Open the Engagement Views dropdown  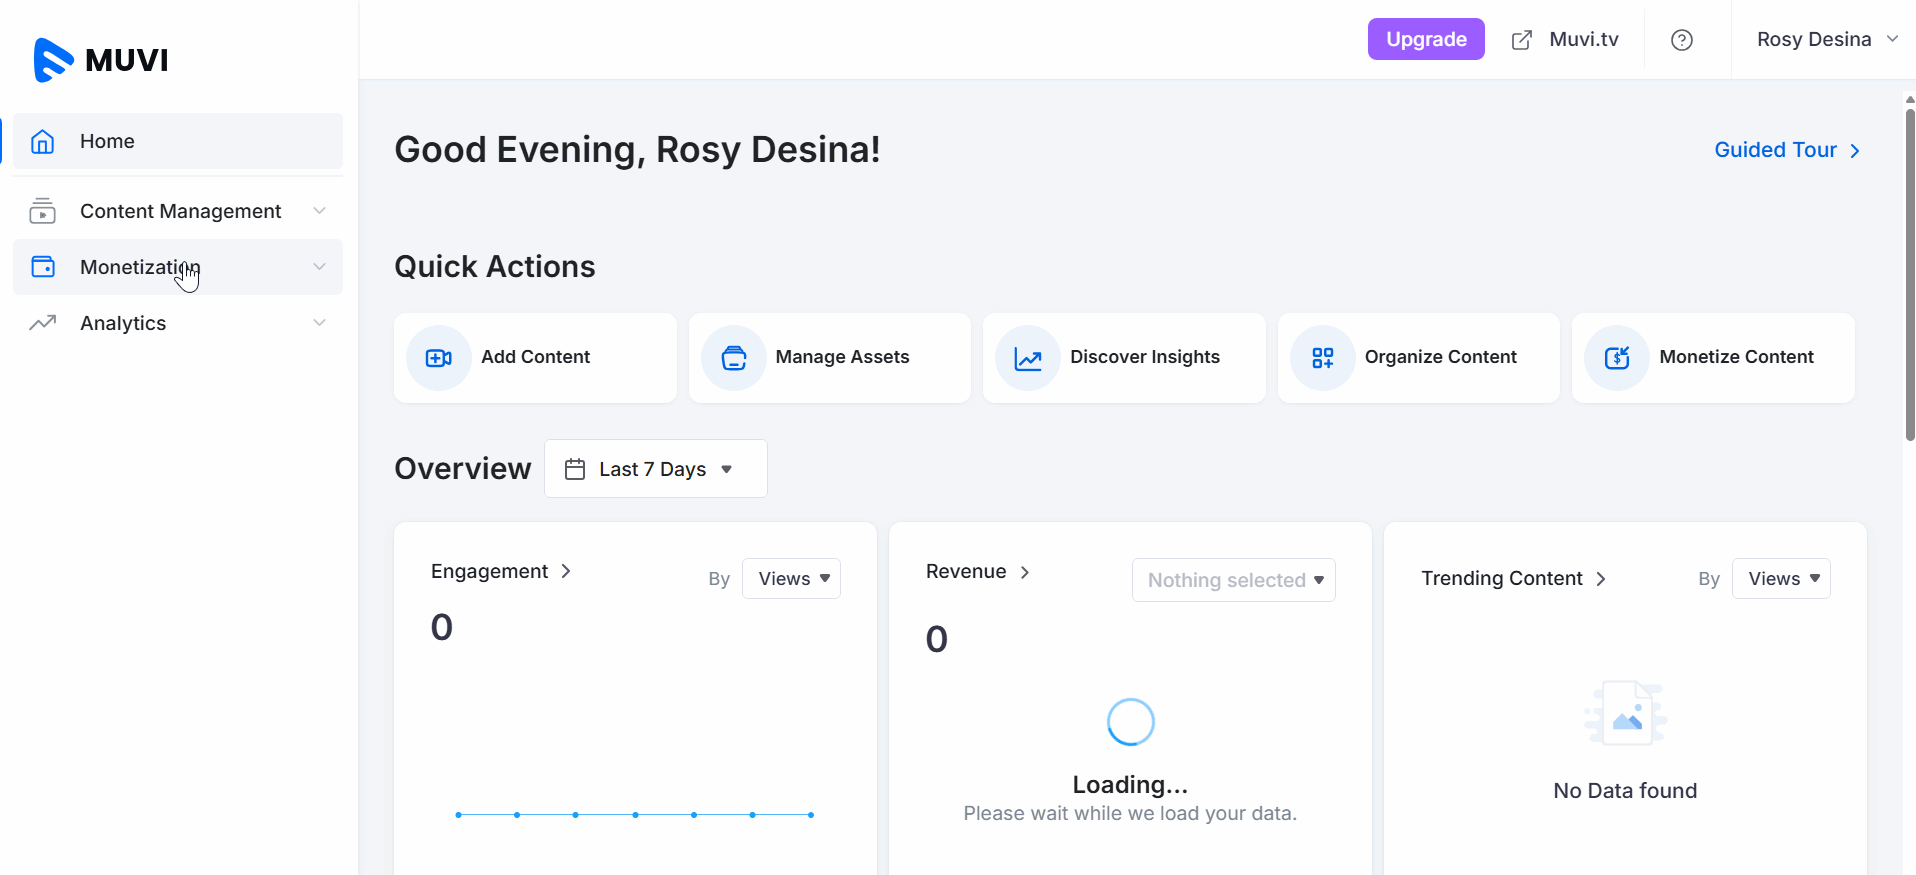pyautogui.click(x=791, y=579)
